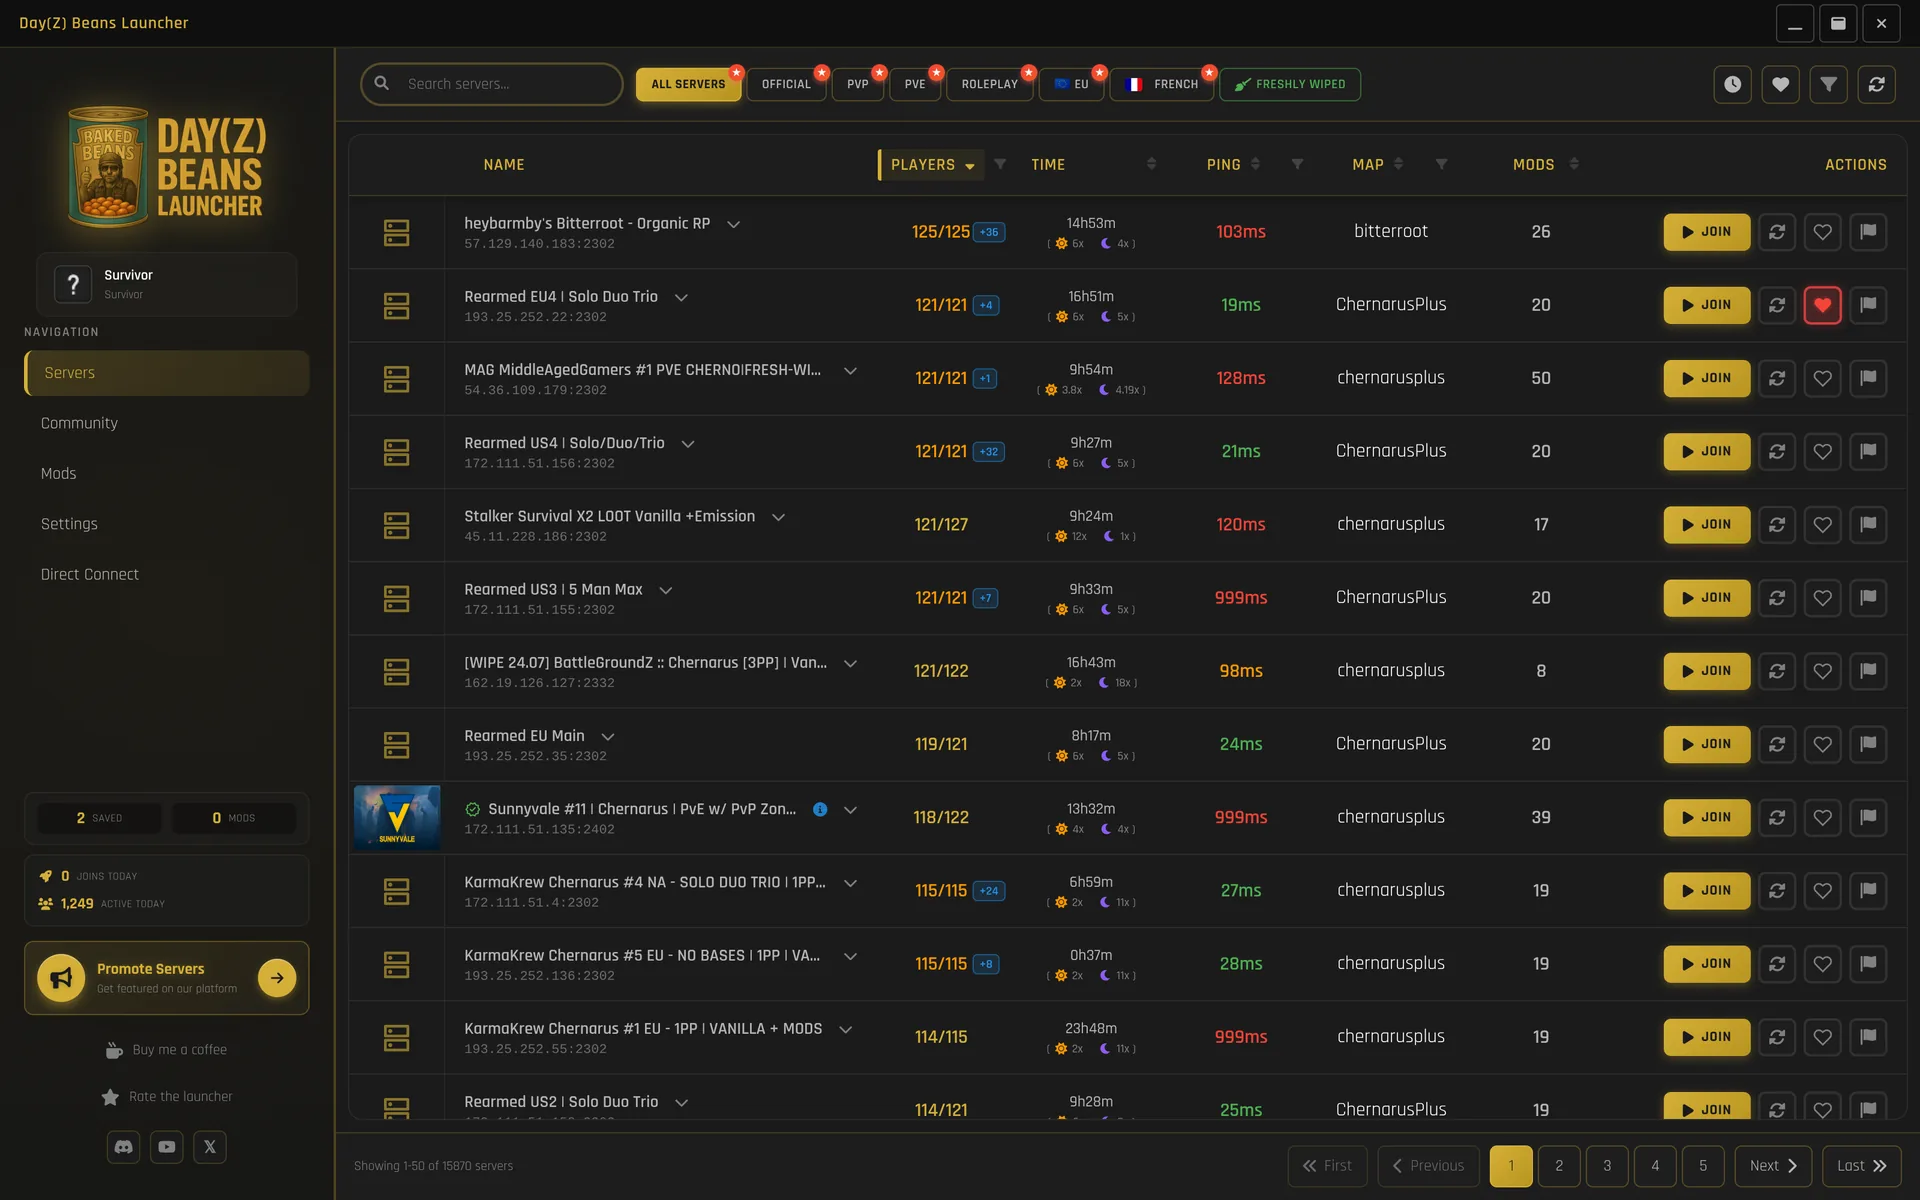Click info icon beside Sunnyvale #11 name
Viewport: 1920px width, 1200px height.
tap(820, 809)
